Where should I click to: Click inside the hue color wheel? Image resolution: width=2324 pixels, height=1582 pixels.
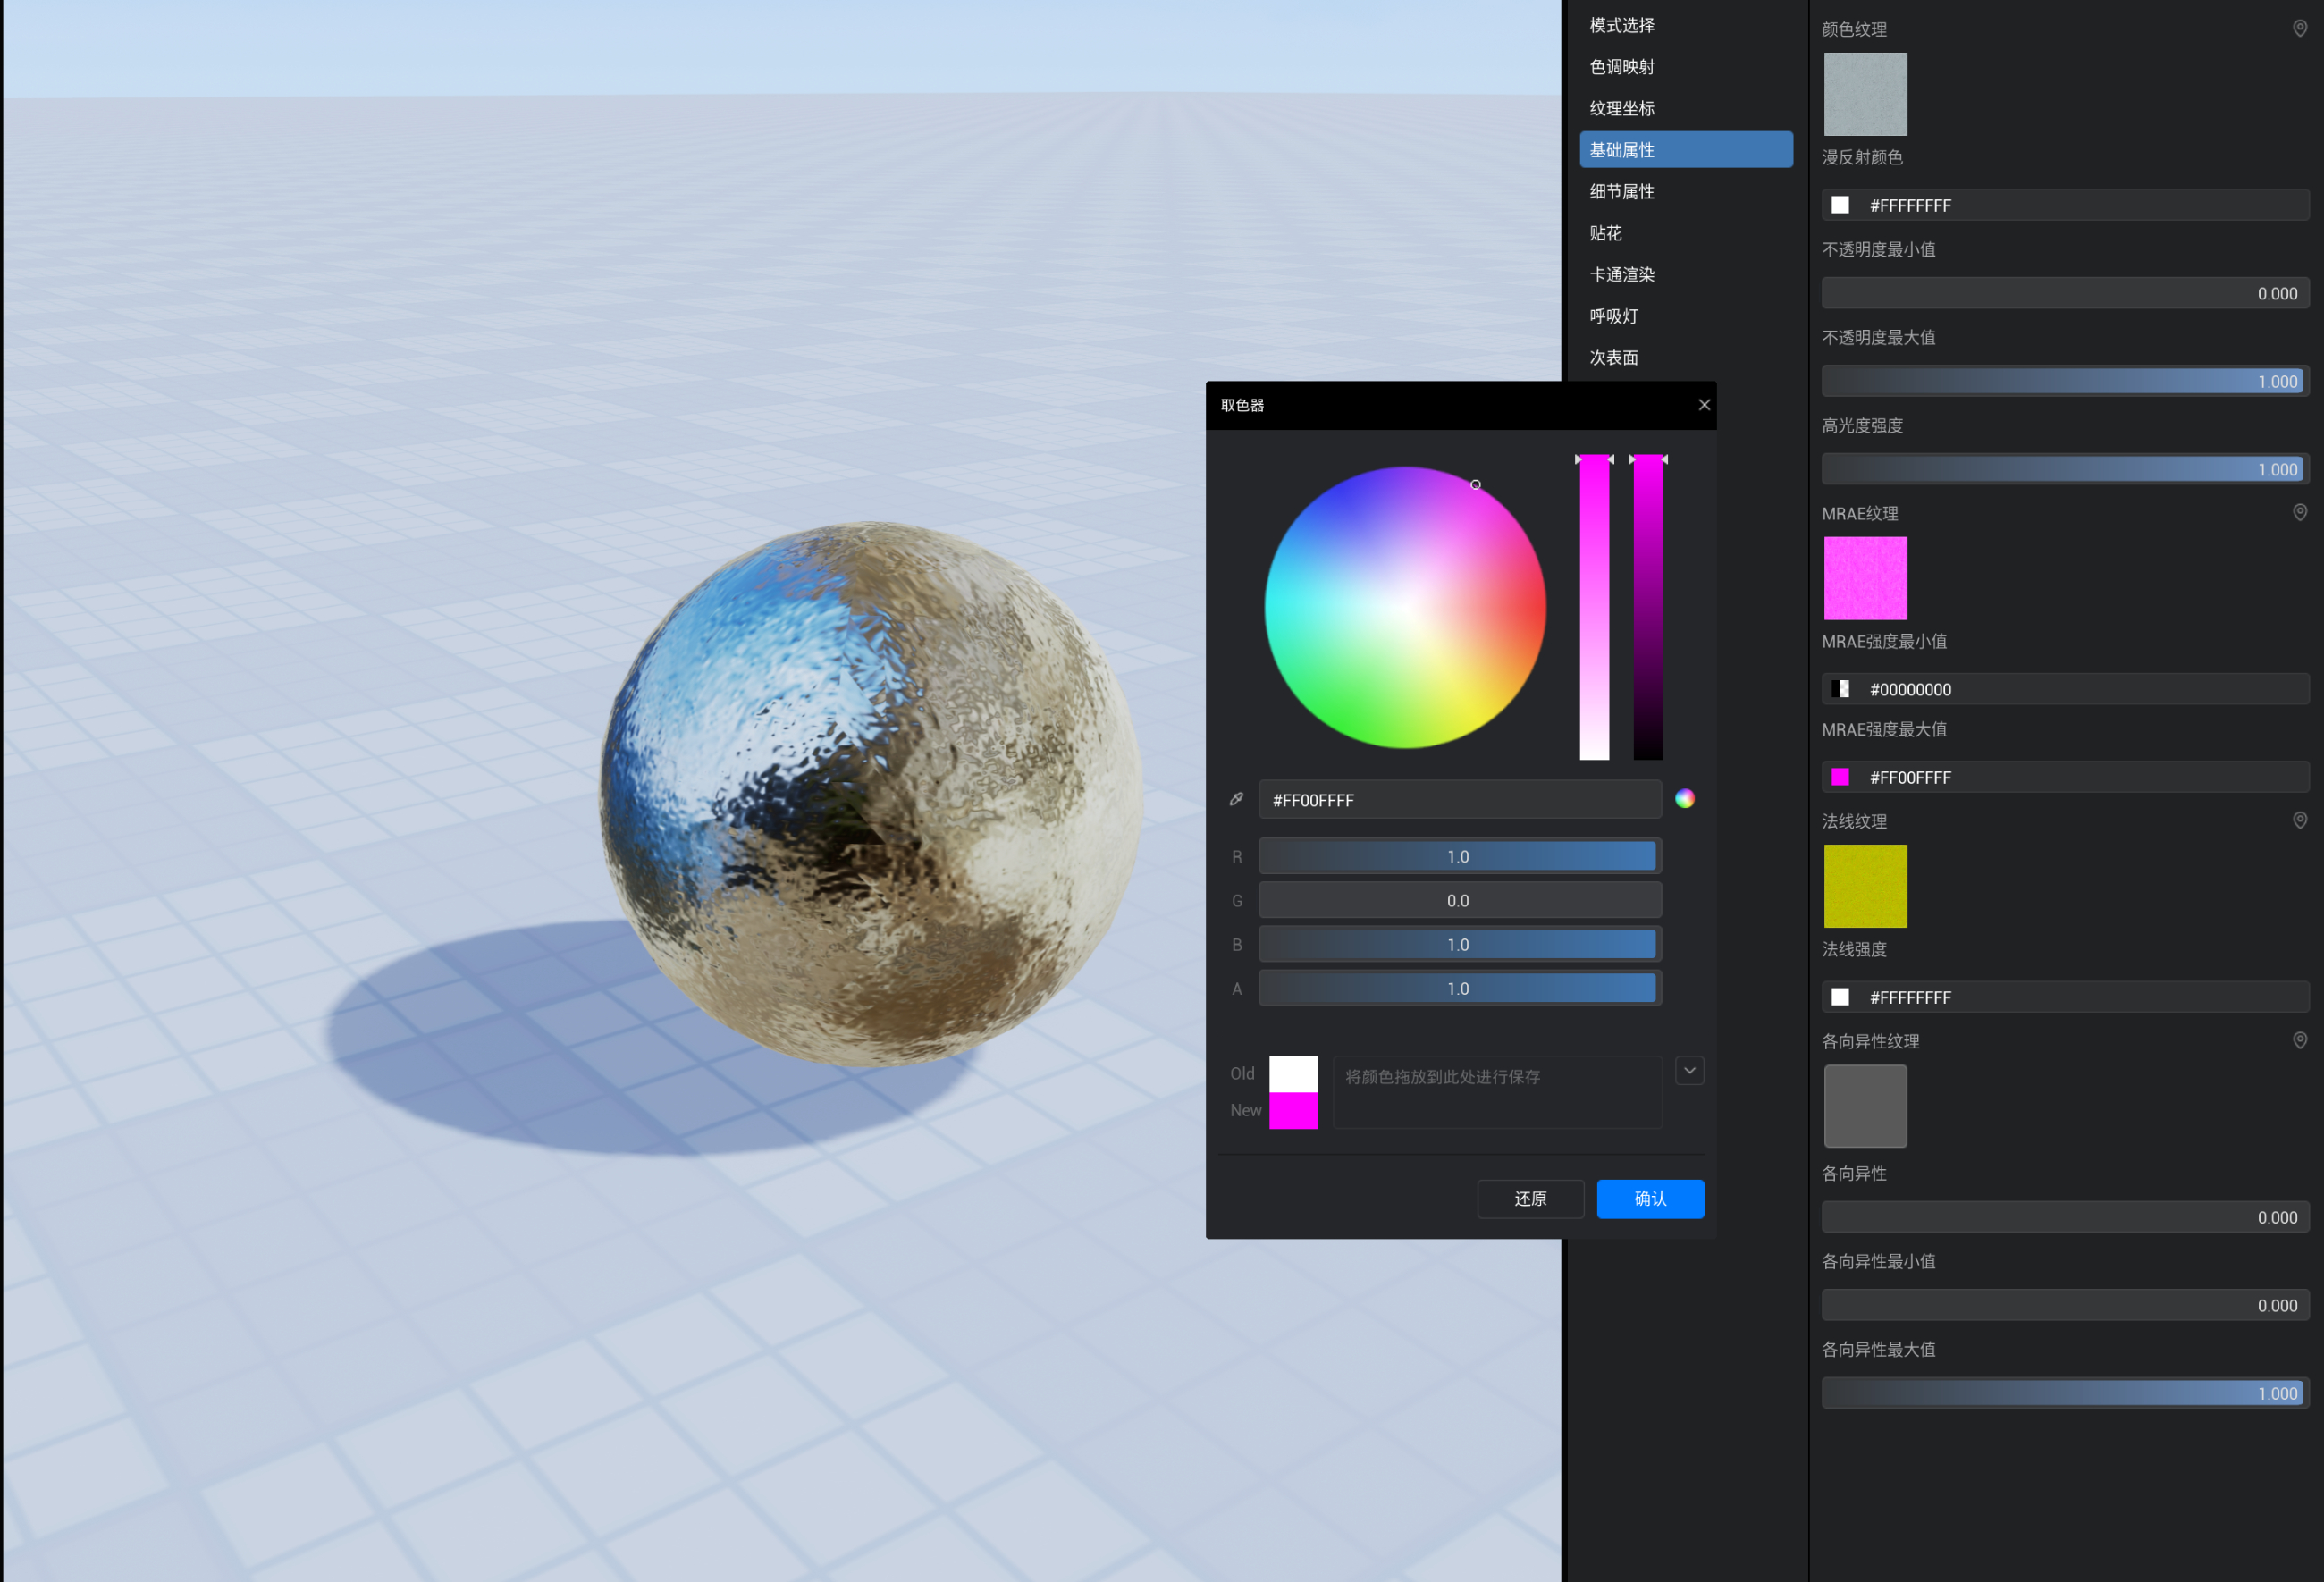[1405, 607]
